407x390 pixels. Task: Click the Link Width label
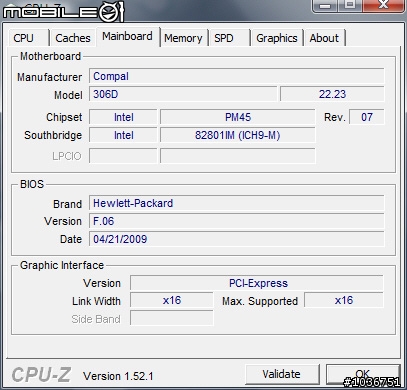96,301
